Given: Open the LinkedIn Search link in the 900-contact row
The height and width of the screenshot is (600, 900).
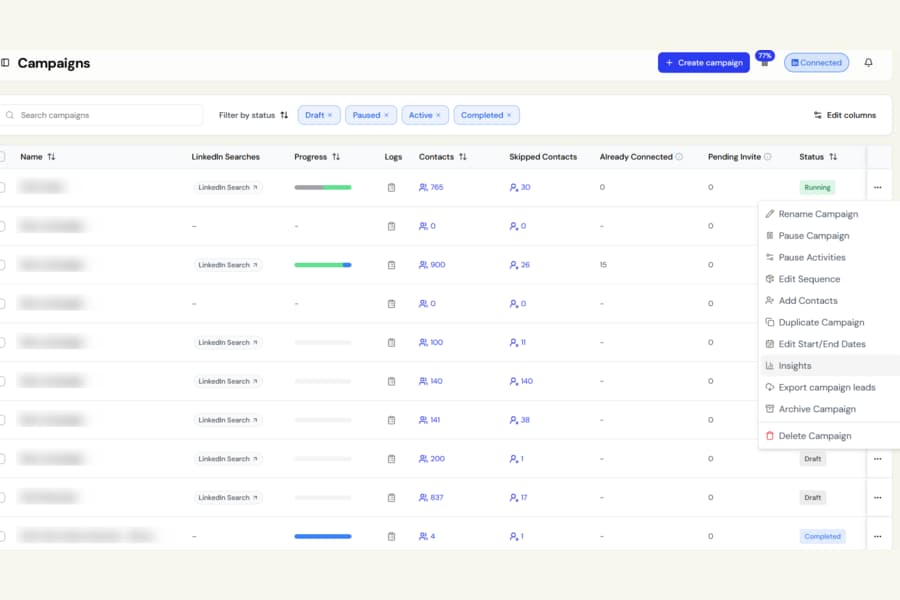Looking at the screenshot, I should tap(227, 265).
